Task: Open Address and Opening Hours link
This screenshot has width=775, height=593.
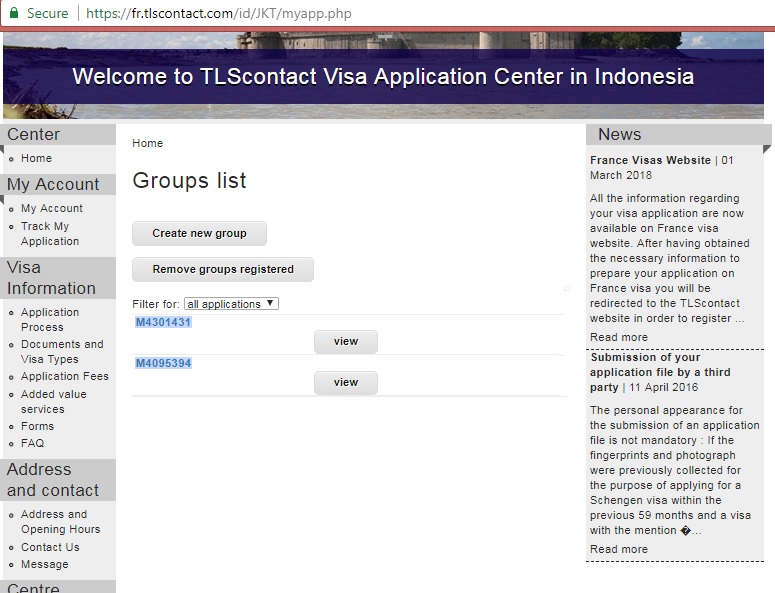Action: 60,521
